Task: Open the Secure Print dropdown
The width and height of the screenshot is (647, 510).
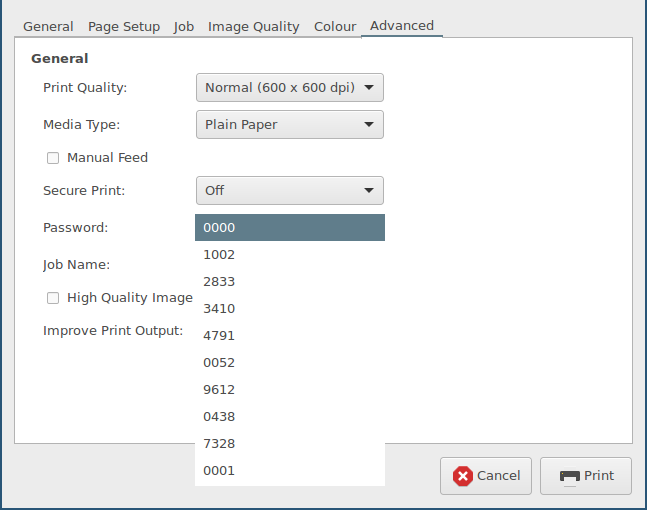Action: coord(290,190)
